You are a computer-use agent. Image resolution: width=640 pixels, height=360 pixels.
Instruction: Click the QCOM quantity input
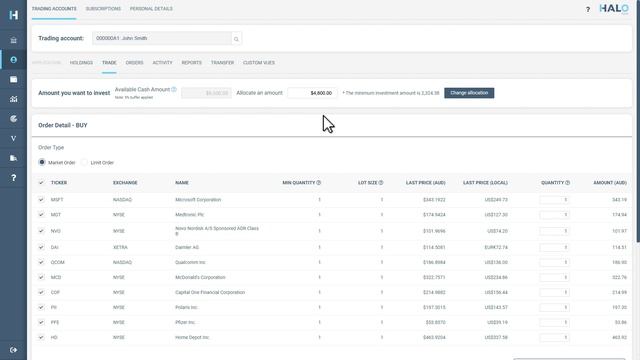pyautogui.click(x=554, y=262)
